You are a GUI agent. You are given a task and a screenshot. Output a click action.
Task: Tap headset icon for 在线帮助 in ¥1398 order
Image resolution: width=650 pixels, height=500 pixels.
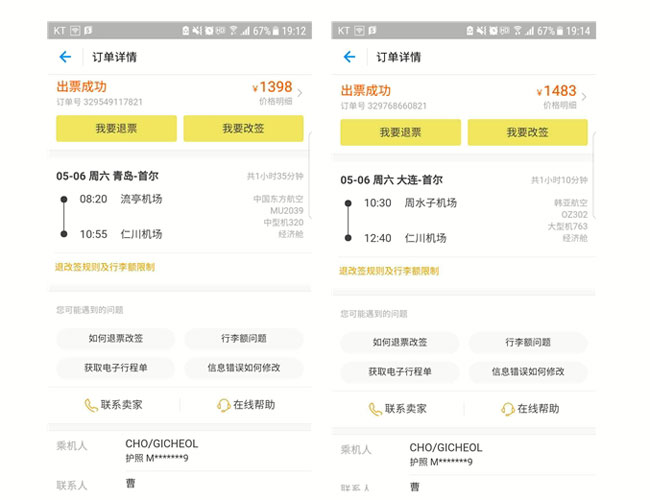click(224, 405)
